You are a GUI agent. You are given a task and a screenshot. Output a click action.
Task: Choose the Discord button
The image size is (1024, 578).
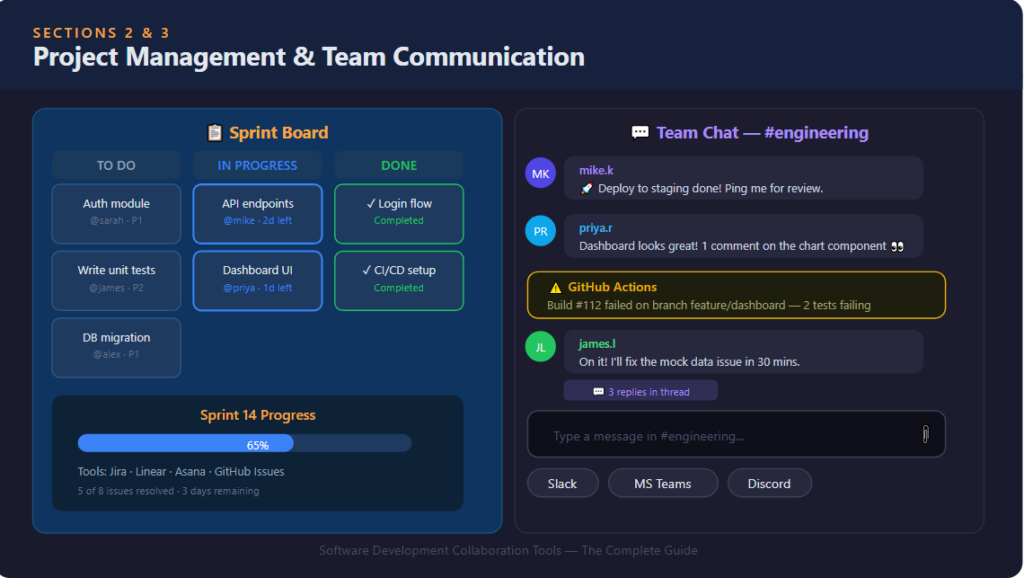pos(769,483)
